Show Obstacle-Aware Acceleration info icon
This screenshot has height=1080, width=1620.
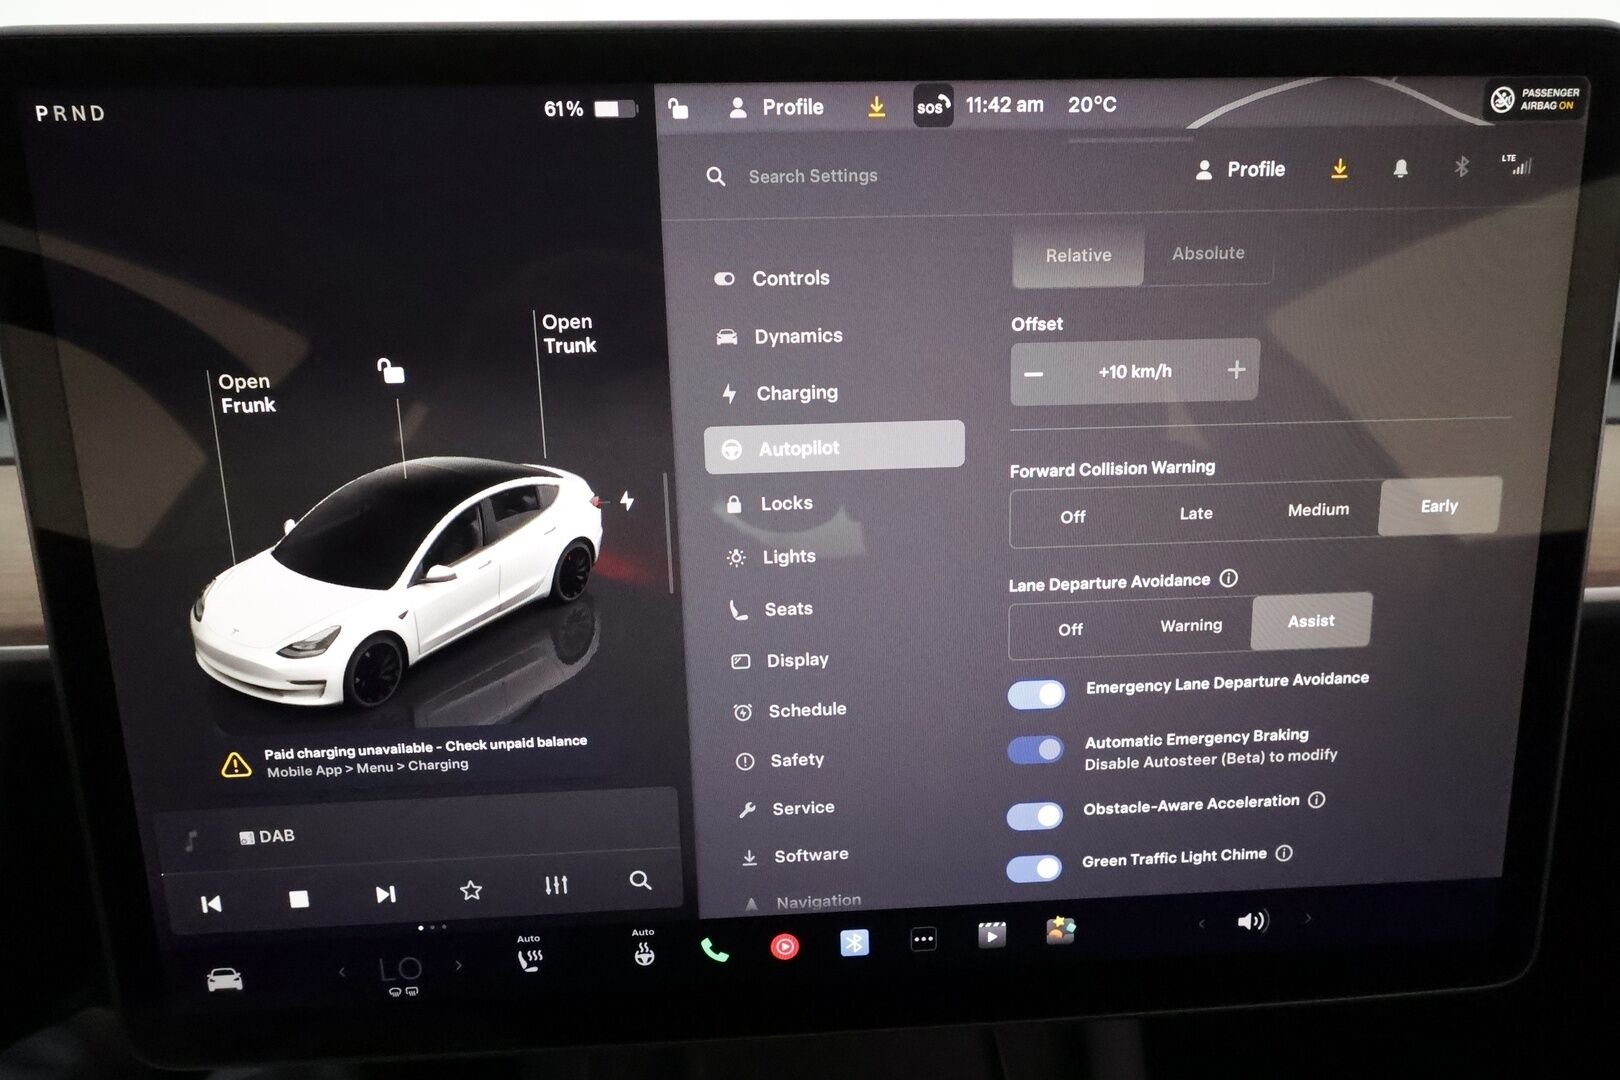pyautogui.click(x=1317, y=800)
